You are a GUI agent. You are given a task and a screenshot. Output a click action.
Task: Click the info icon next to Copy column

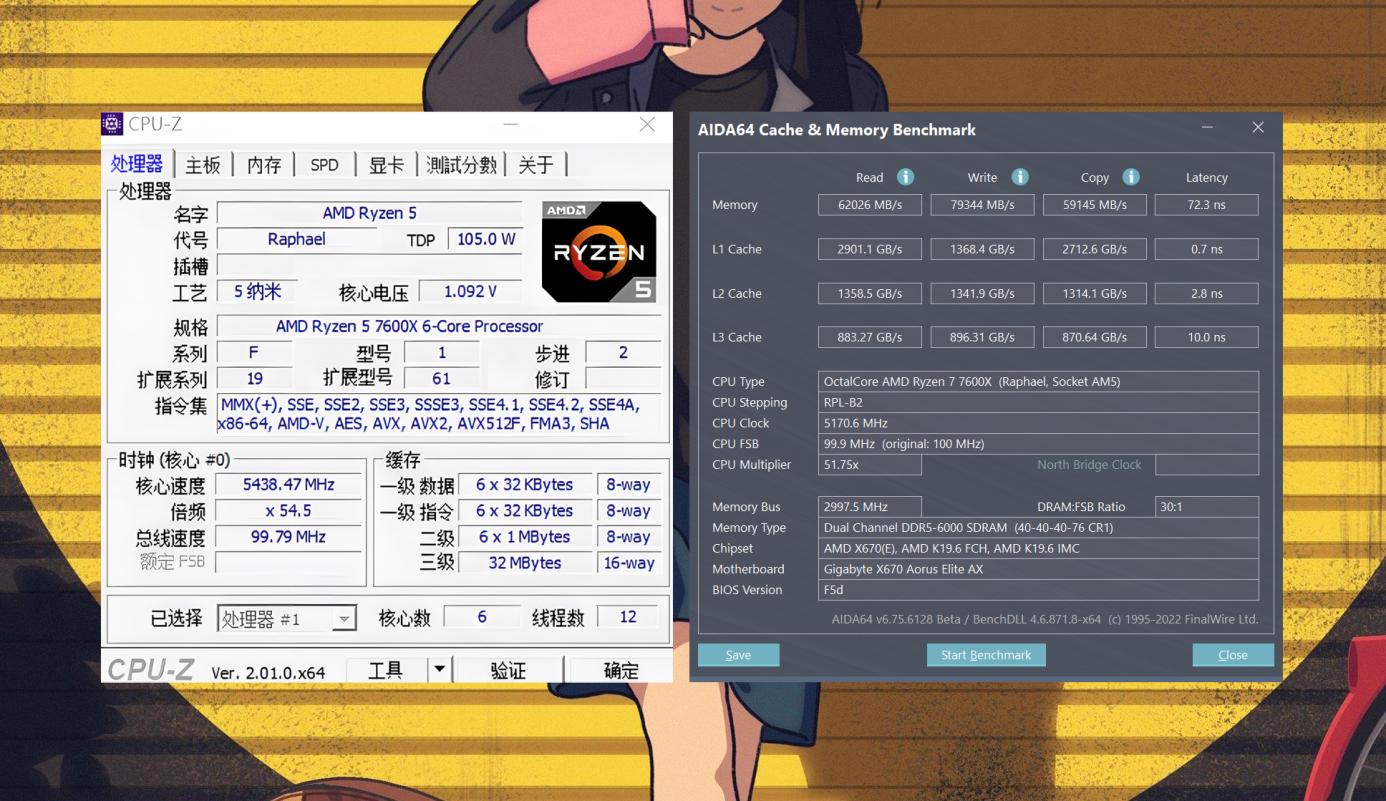1131,177
